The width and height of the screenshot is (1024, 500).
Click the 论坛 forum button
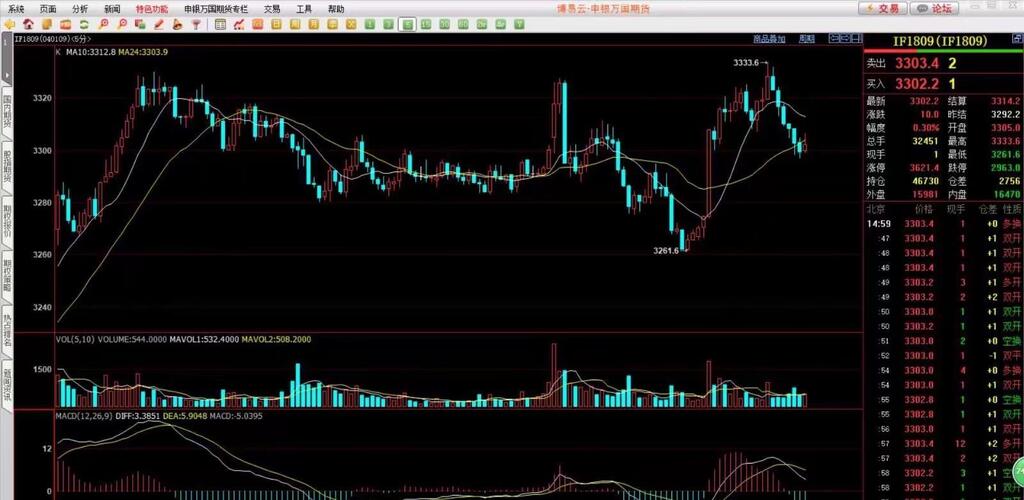935,8
